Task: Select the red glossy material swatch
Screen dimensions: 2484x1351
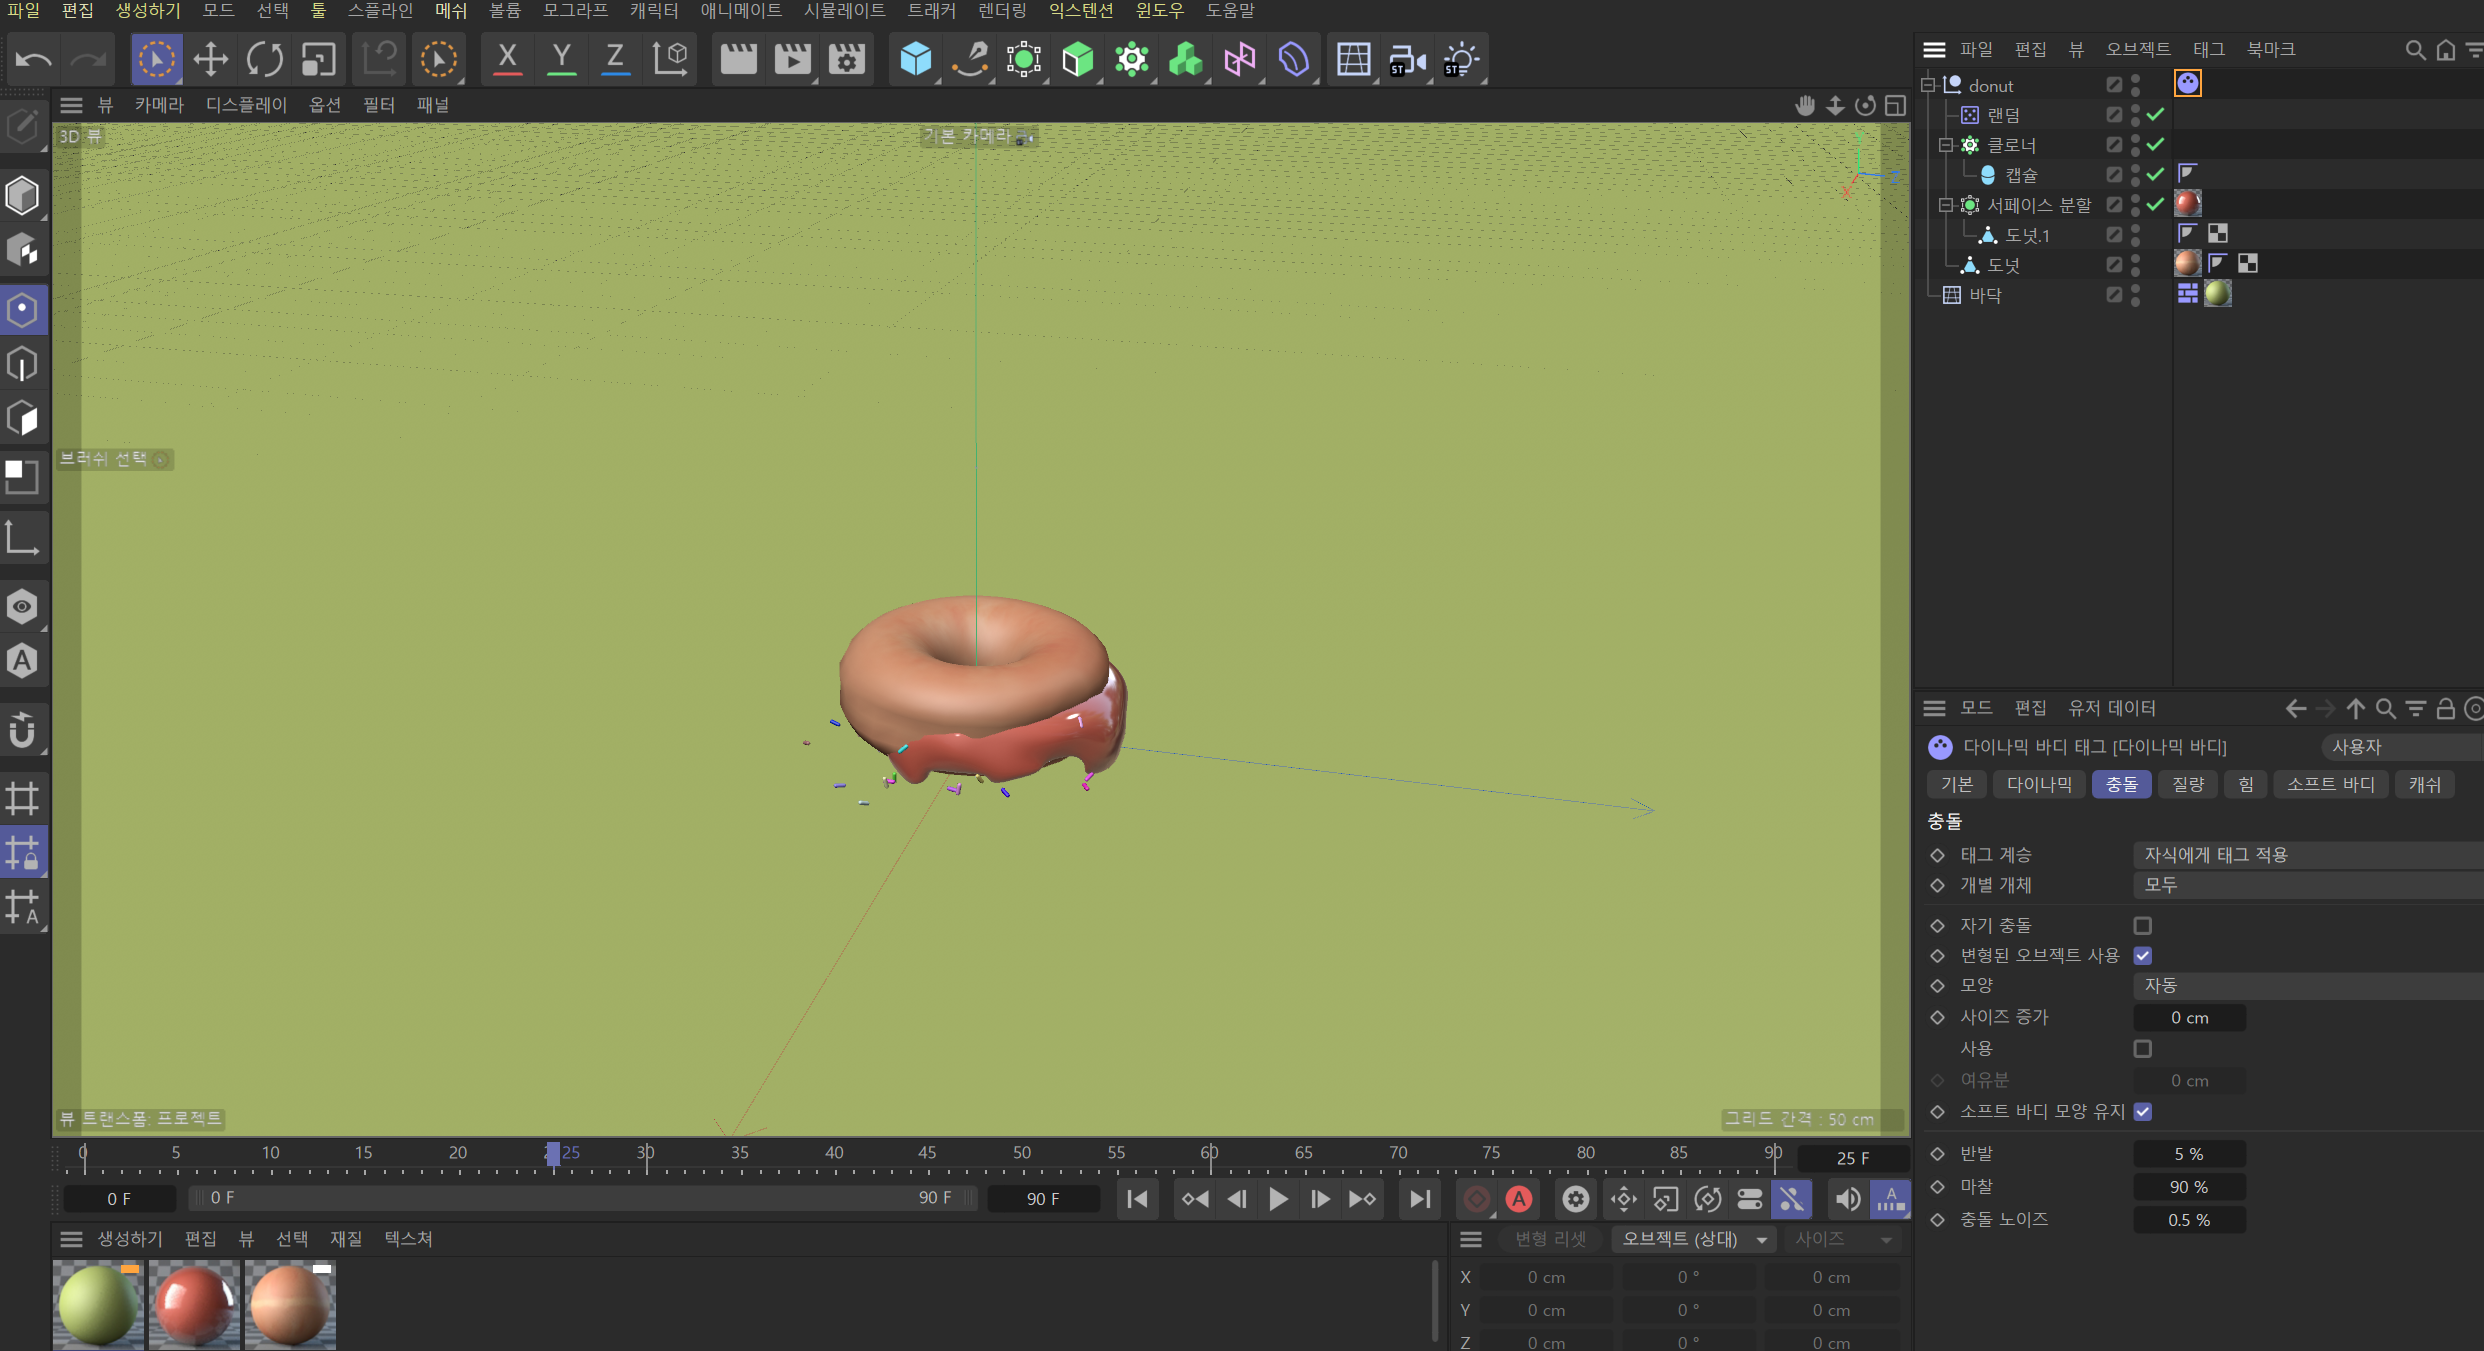Action: pos(194,1305)
